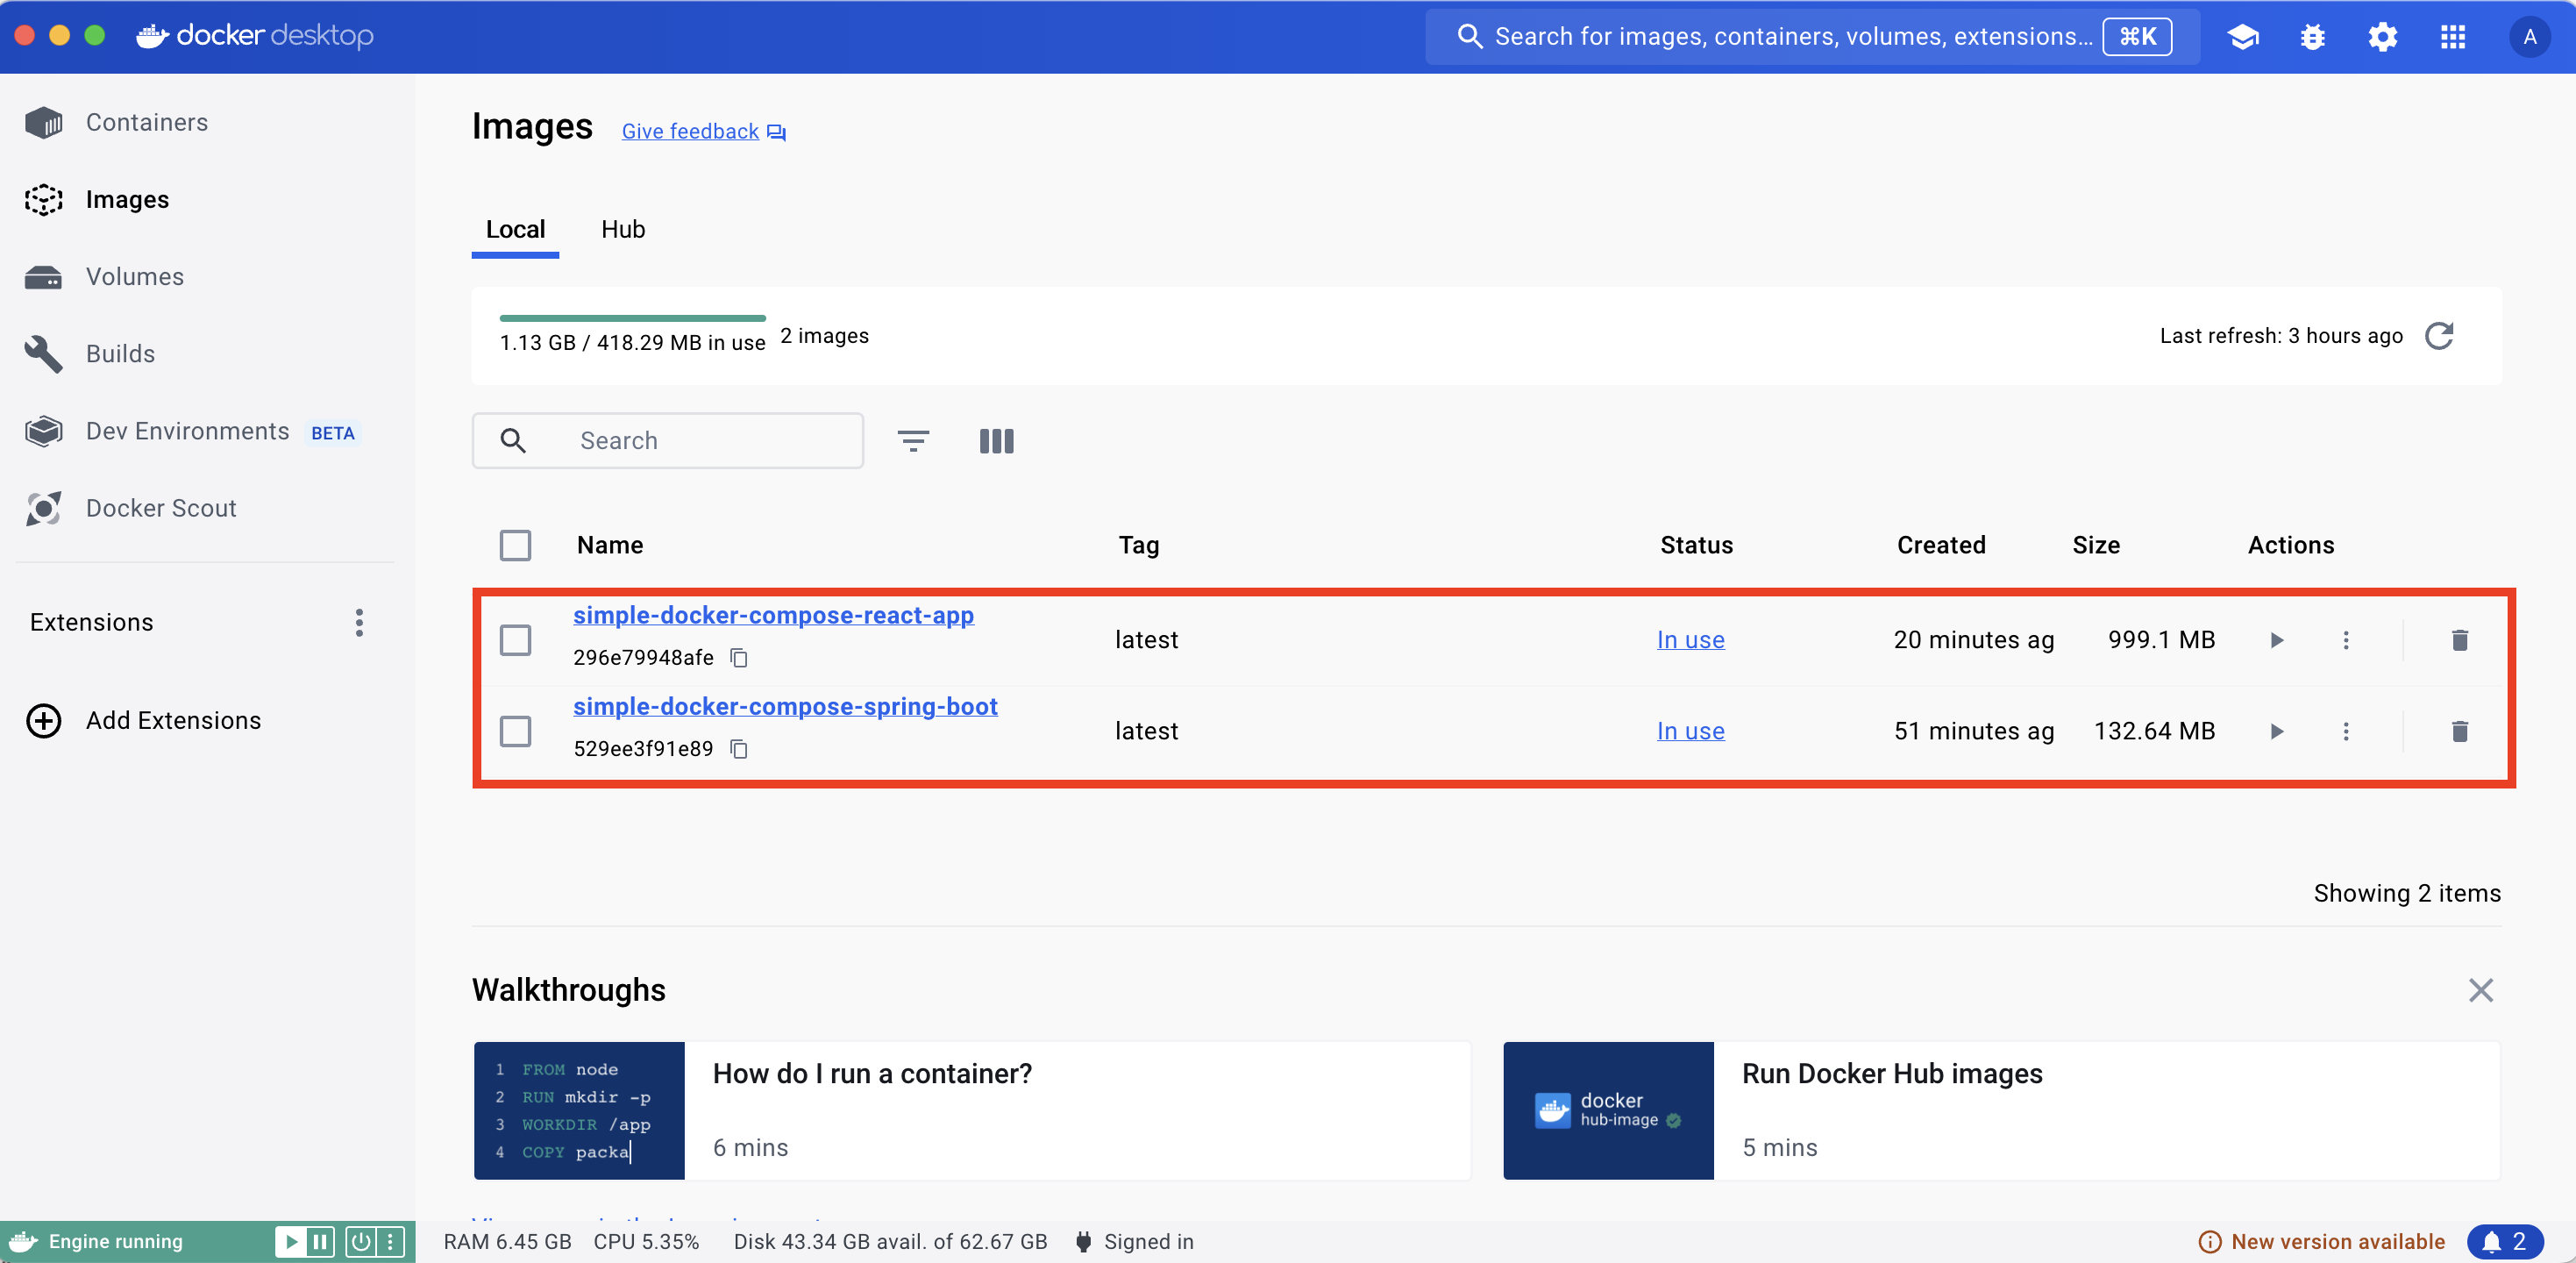
Task: Check the simple-docker-compose-react-app row checkbox
Action: (x=515, y=640)
